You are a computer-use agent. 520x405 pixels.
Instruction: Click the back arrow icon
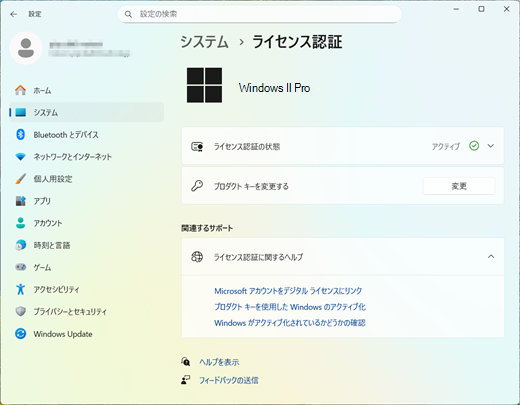click(14, 14)
